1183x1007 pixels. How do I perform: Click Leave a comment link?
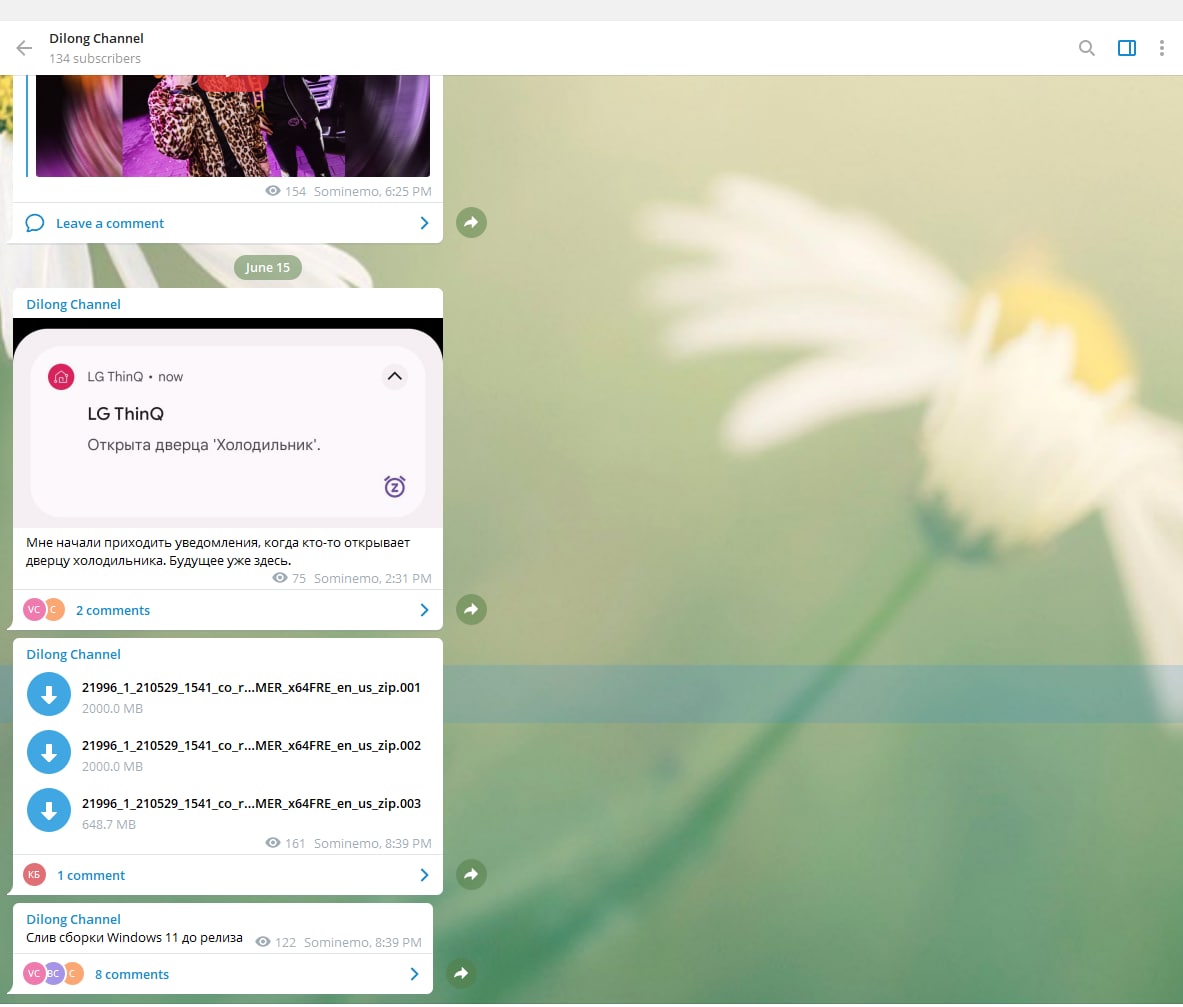(x=110, y=223)
